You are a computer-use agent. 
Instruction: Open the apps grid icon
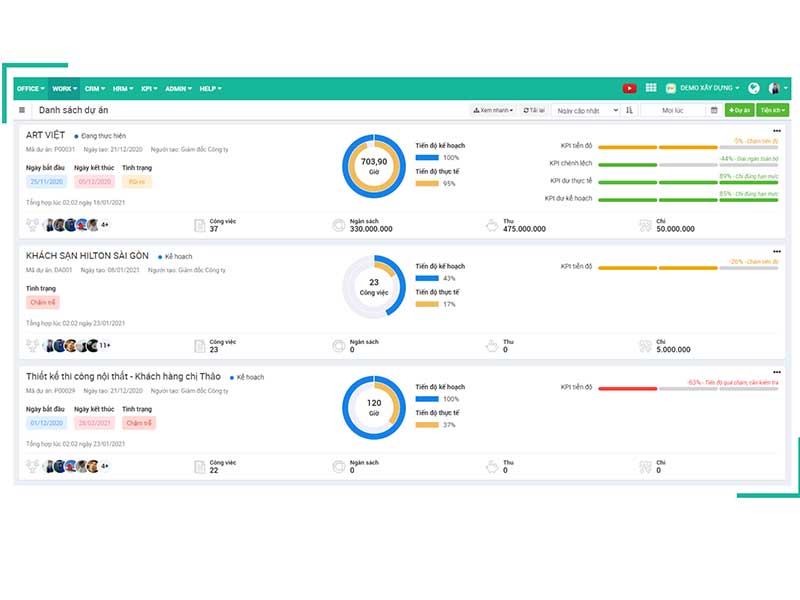click(x=651, y=88)
